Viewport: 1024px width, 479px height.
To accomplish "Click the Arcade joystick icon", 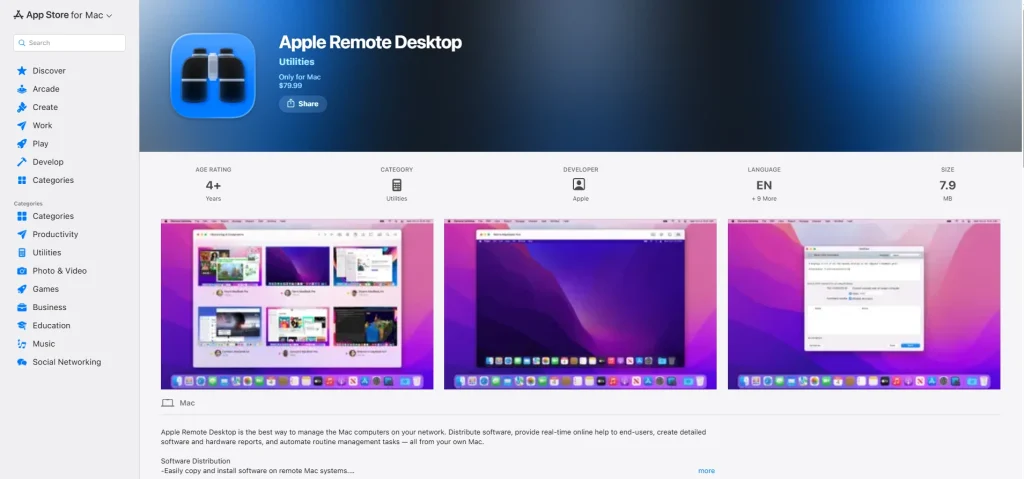I will tap(22, 89).
